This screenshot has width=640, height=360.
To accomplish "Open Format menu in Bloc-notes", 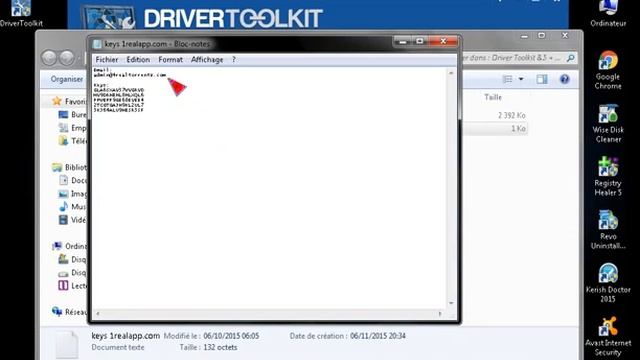I will (170, 60).
